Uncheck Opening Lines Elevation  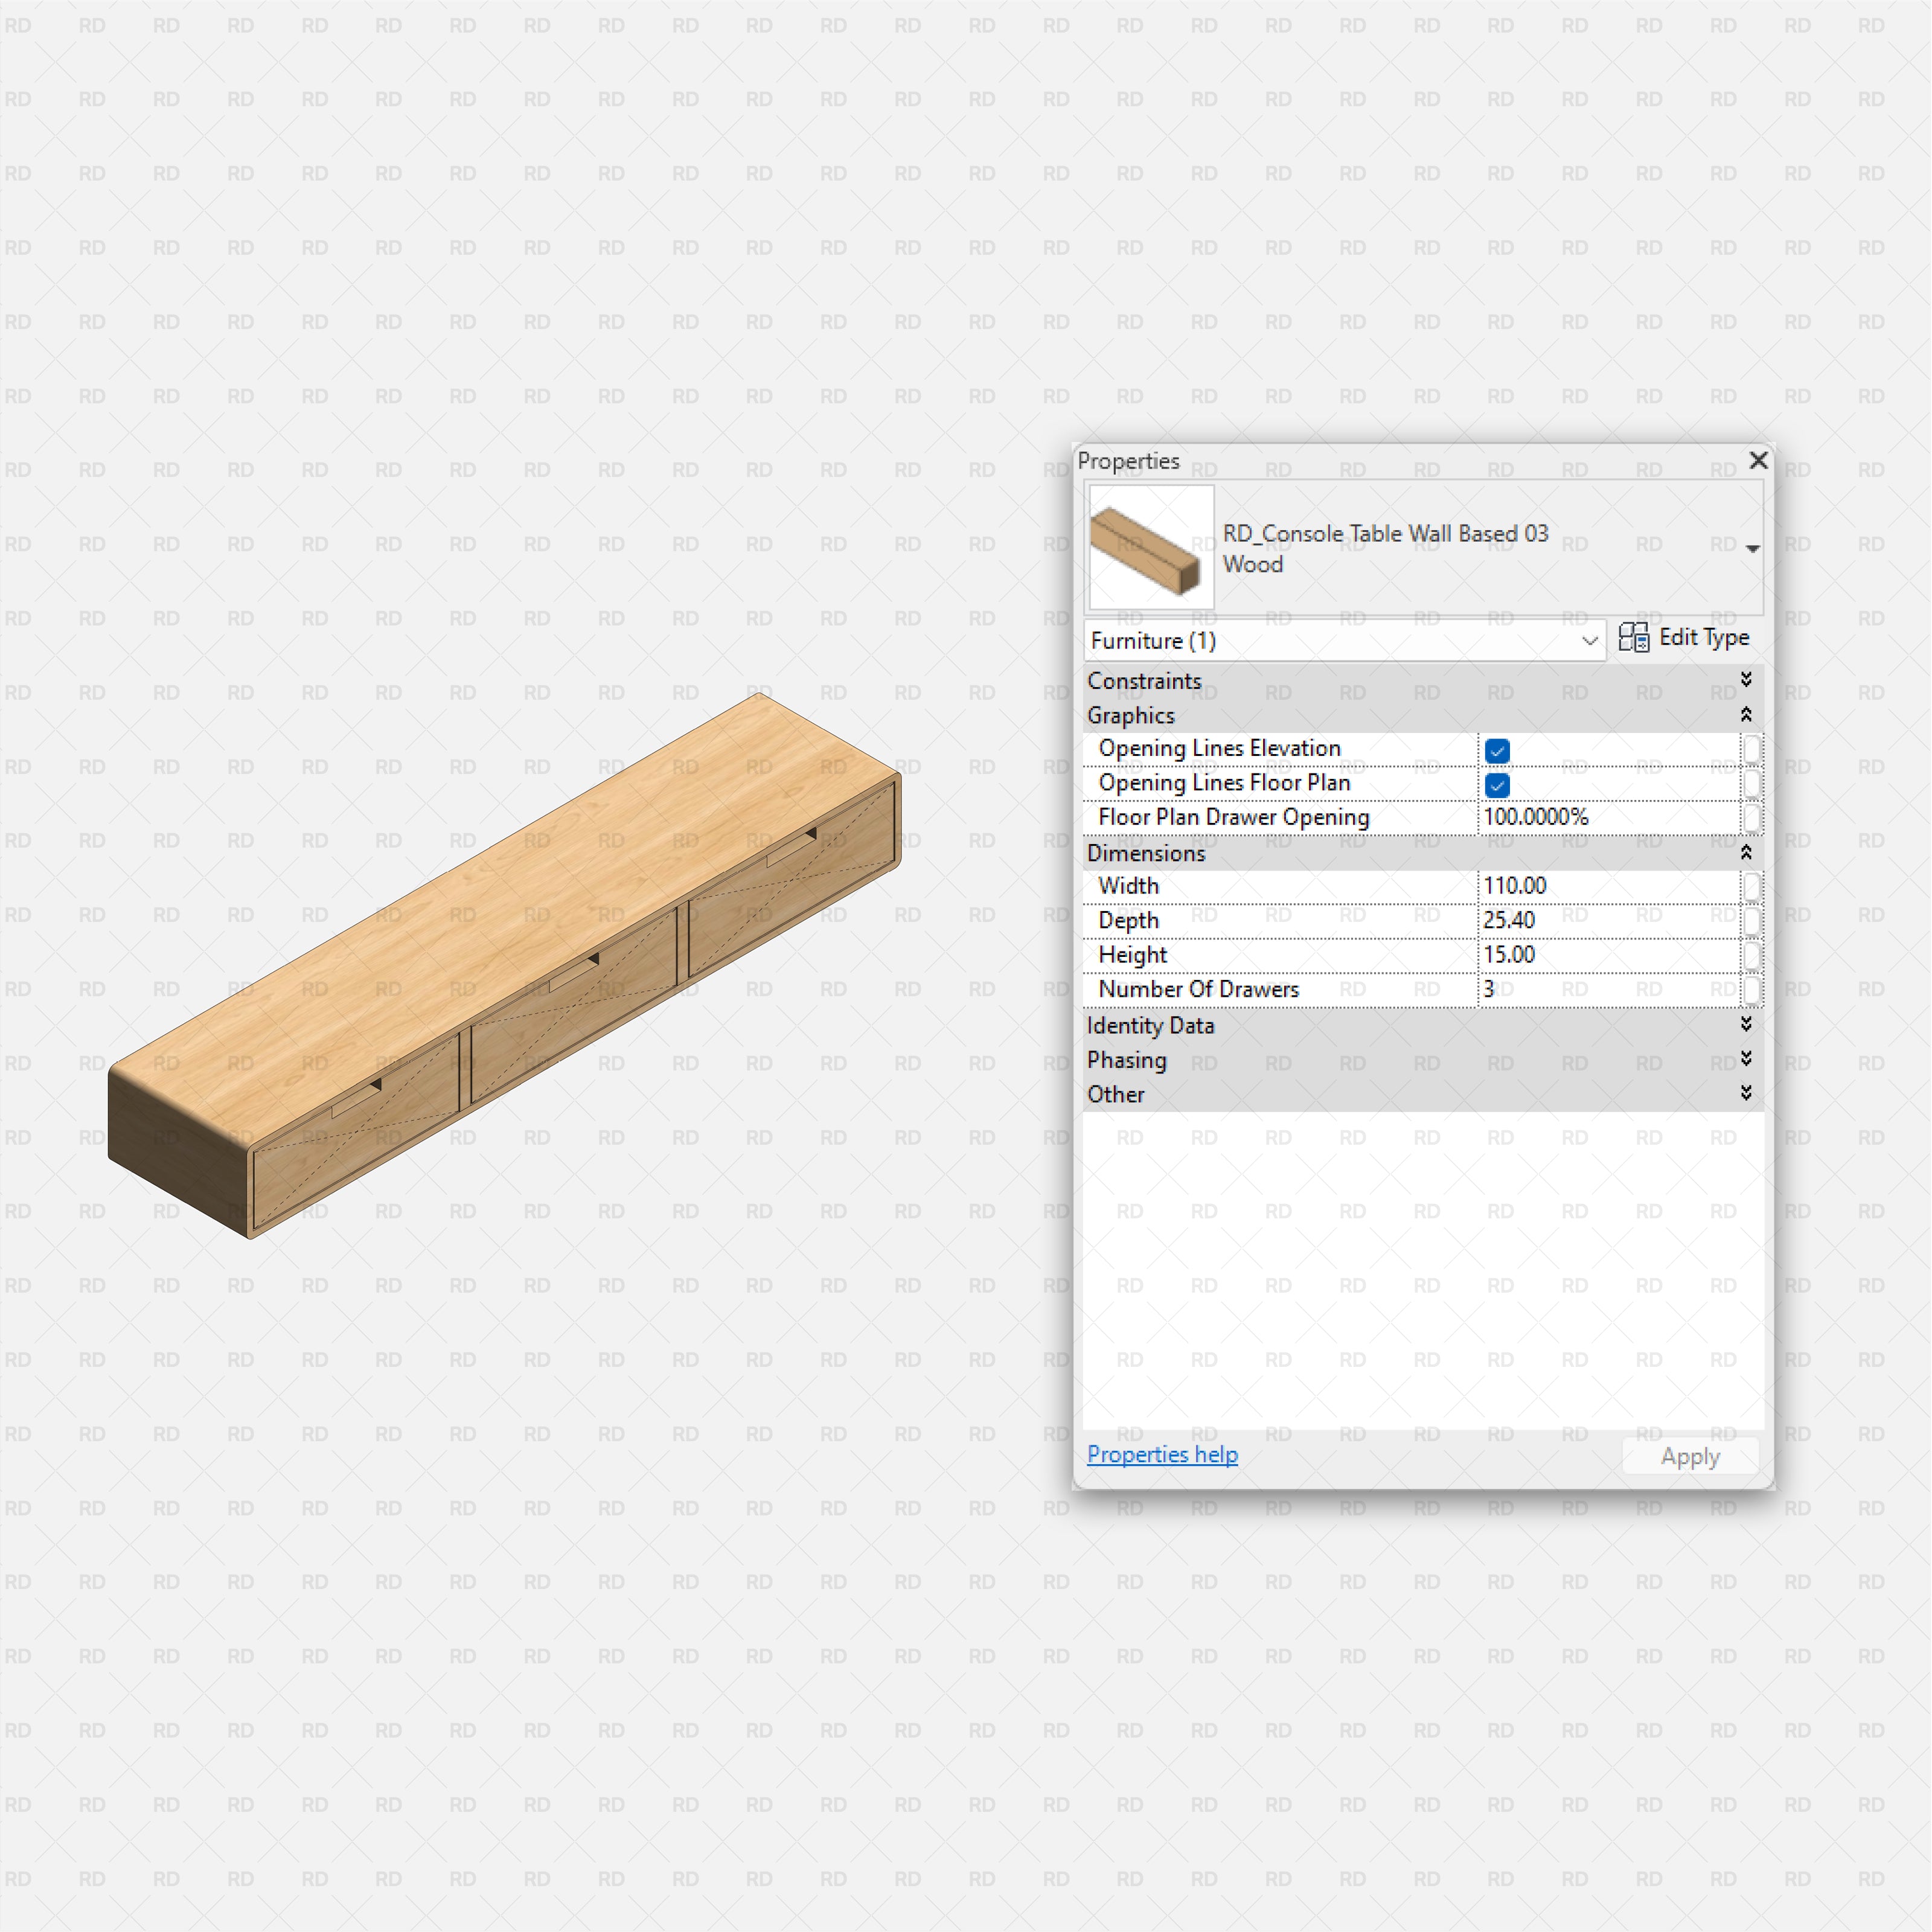[1497, 750]
